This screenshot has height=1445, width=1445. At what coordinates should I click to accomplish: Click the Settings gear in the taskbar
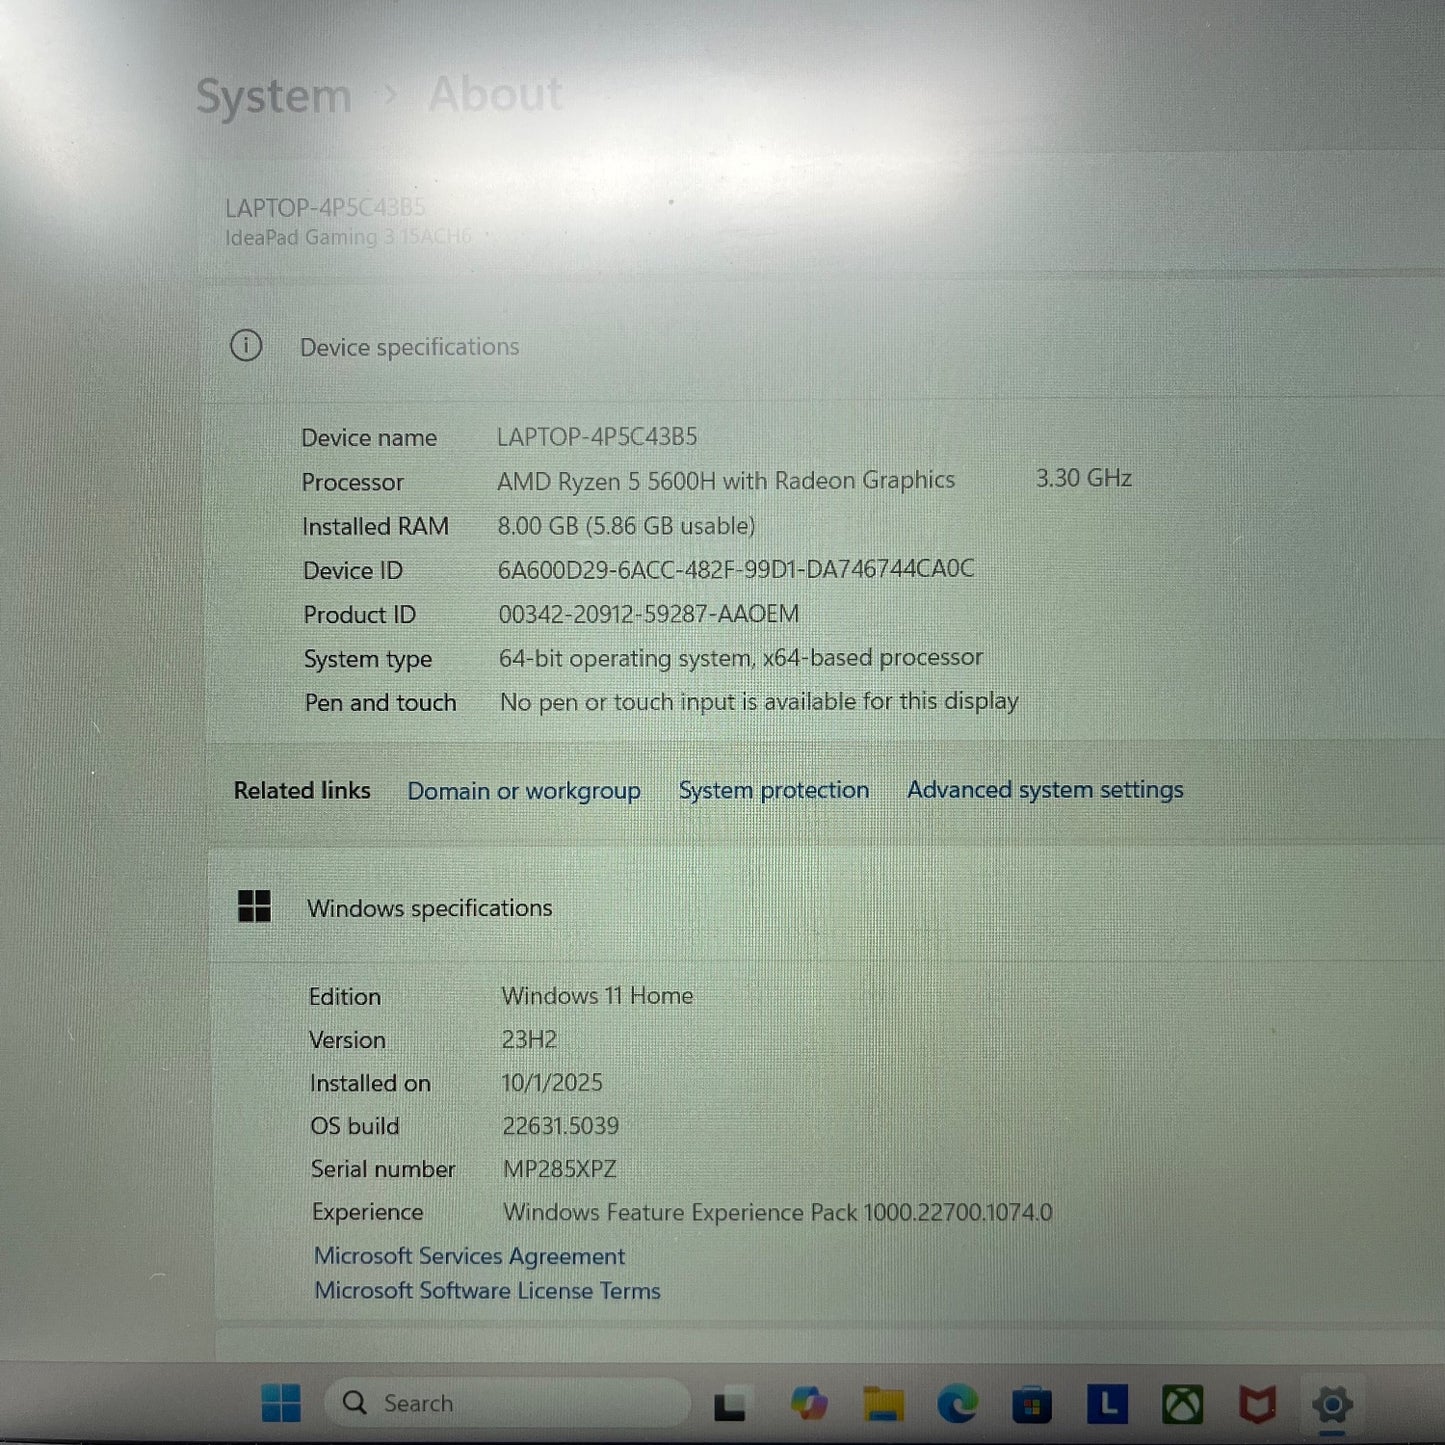[1332, 1404]
